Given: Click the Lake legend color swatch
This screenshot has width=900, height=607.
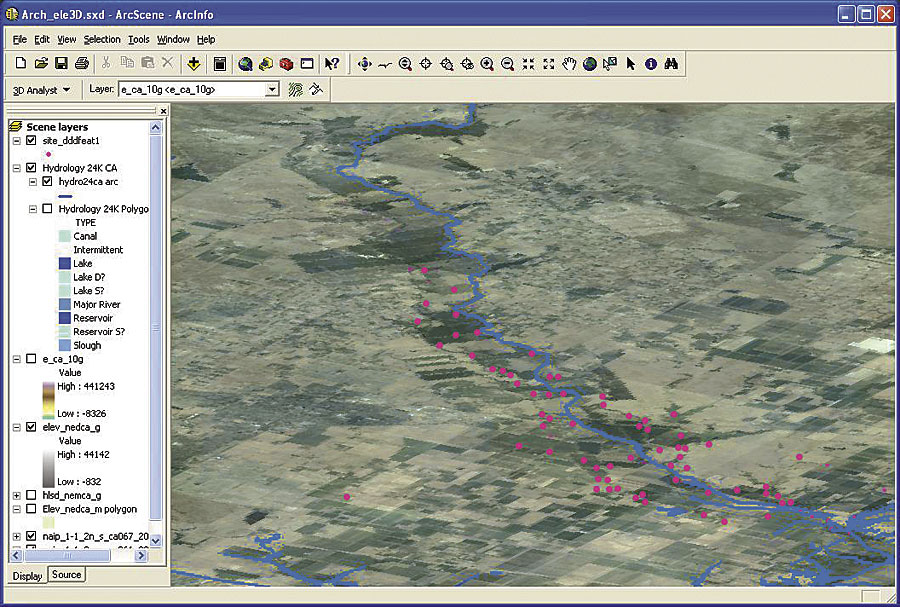Looking at the screenshot, I should [64, 264].
